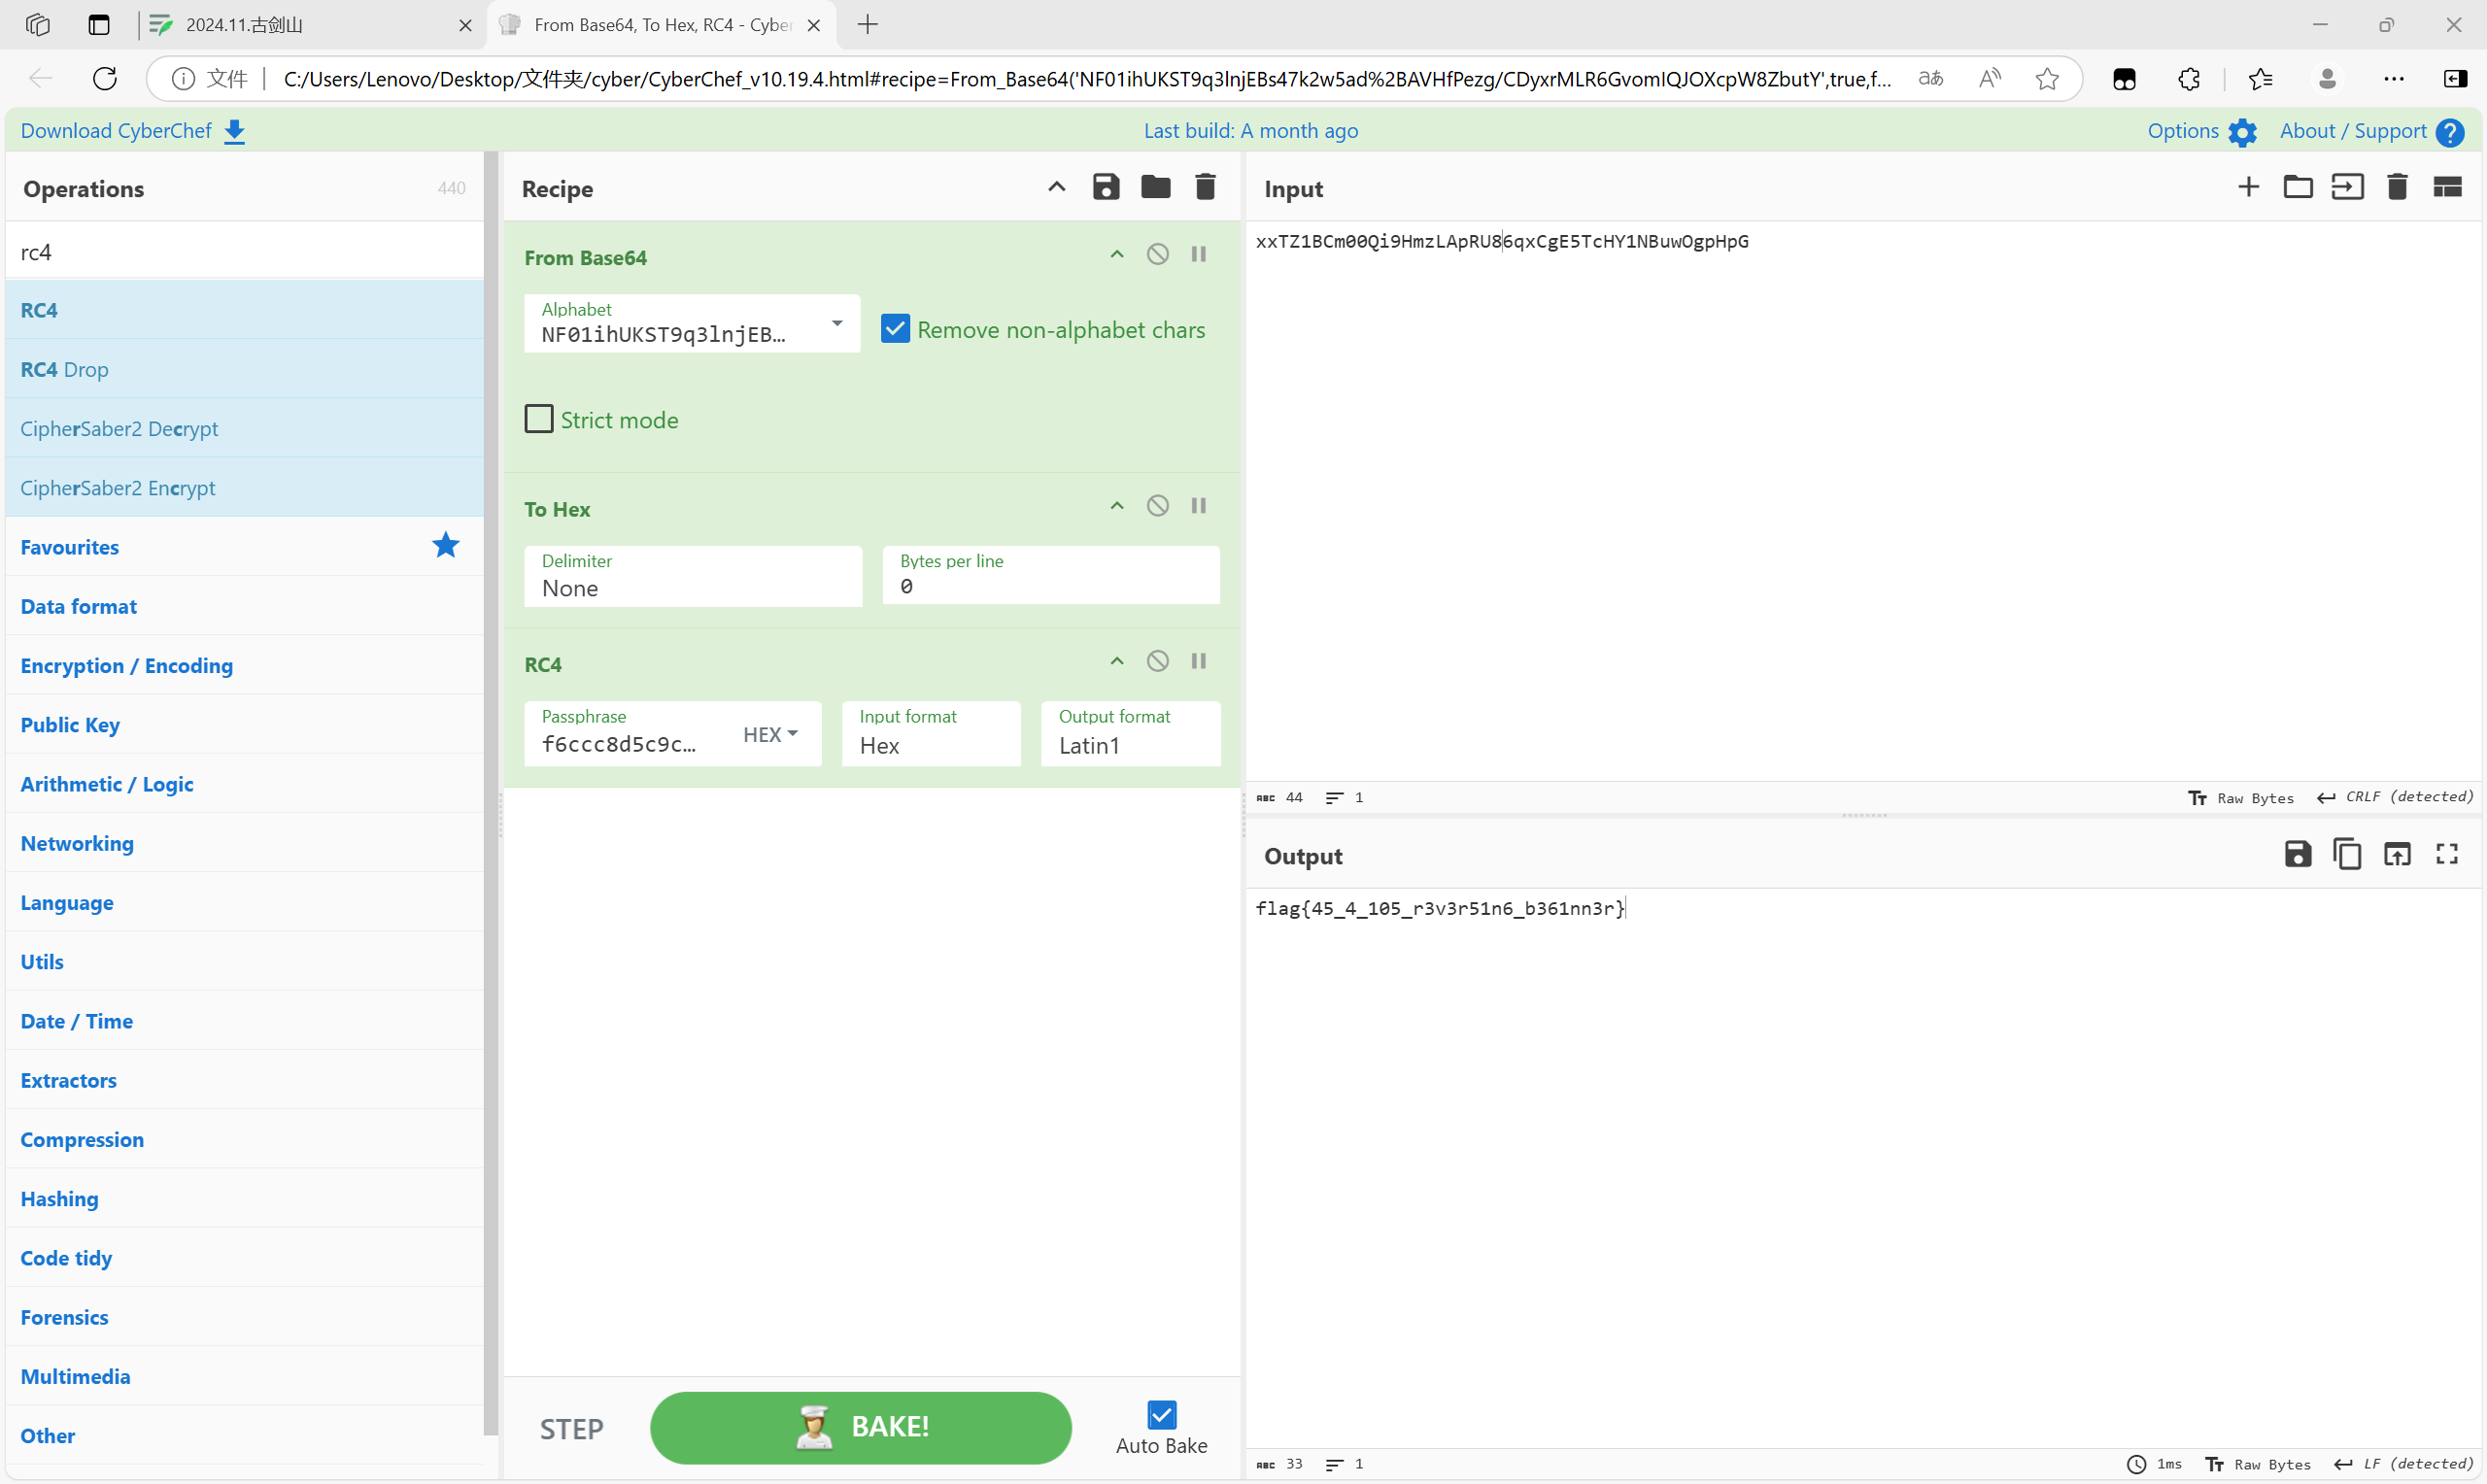Save the current recipe
This screenshot has height=1484, width=2487.
click(x=1106, y=187)
